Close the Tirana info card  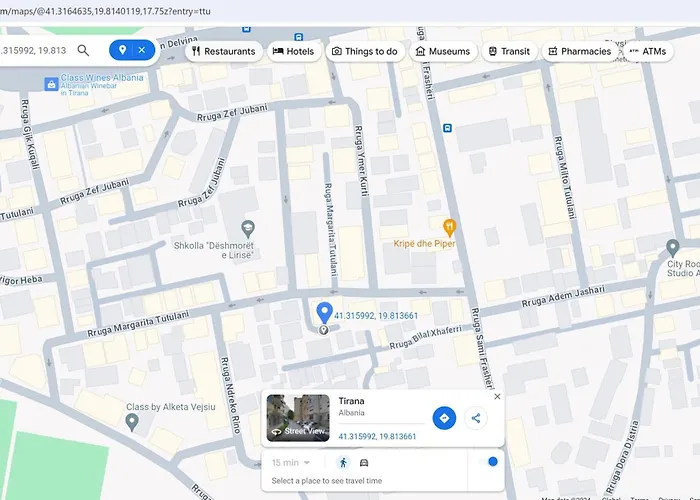point(497,397)
